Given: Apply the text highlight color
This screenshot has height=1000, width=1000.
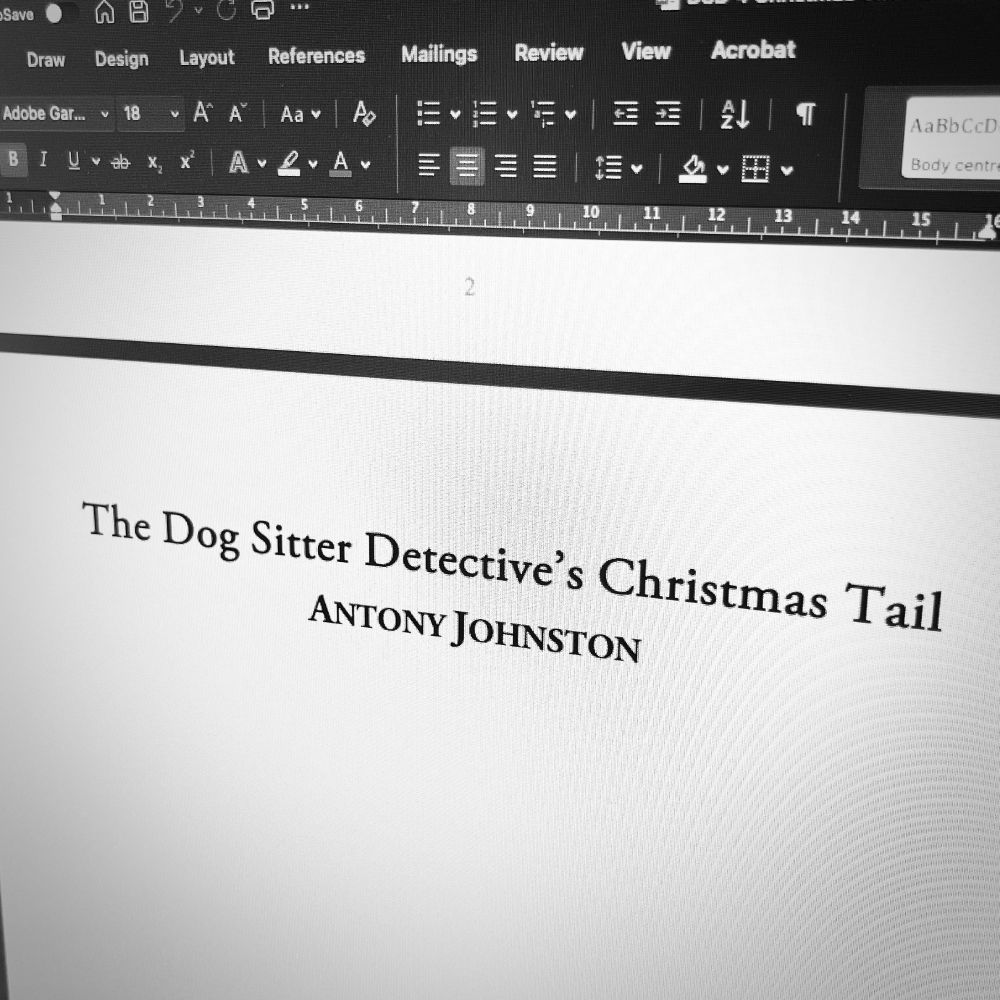Looking at the screenshot, I should (290, 163).
